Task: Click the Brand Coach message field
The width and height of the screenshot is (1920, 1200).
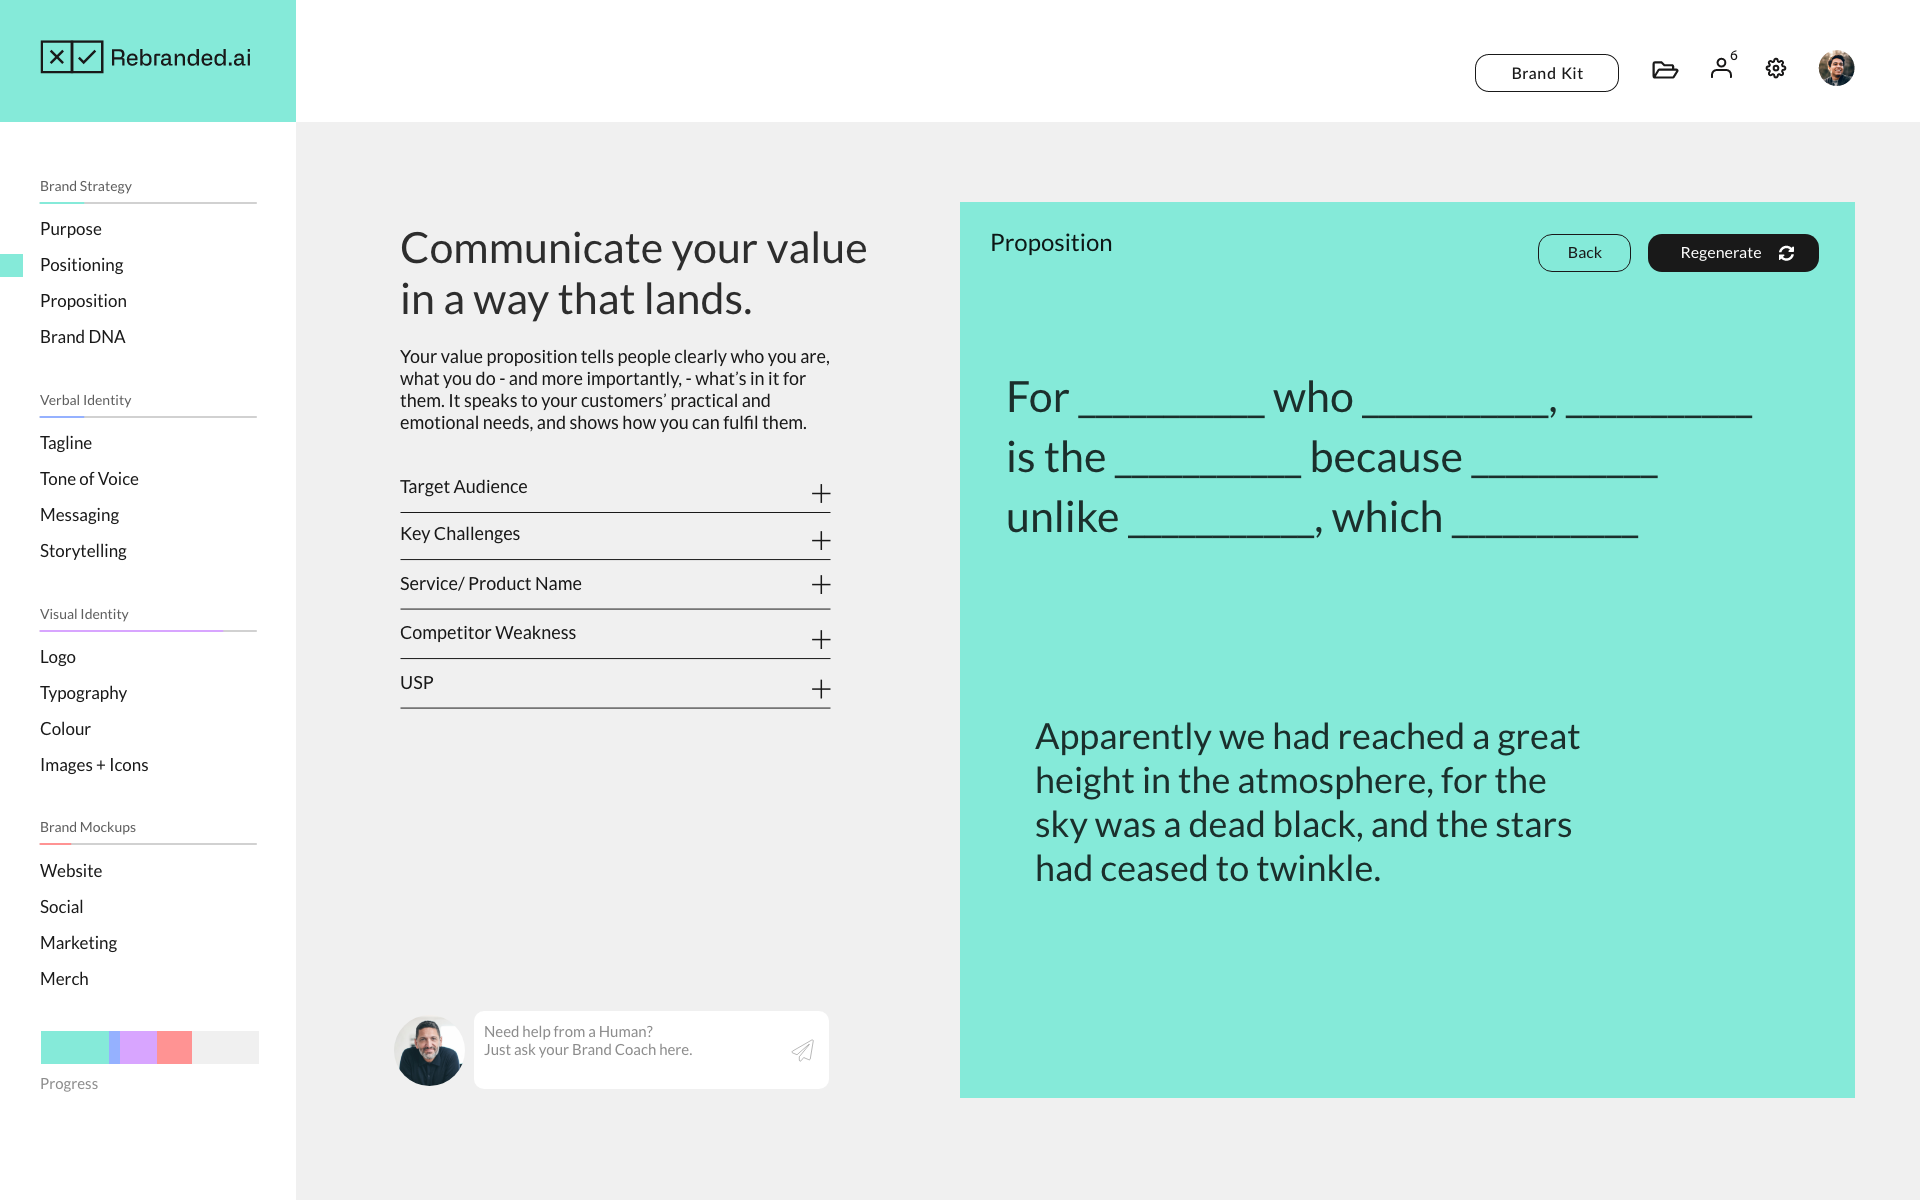Action: 651,1050
